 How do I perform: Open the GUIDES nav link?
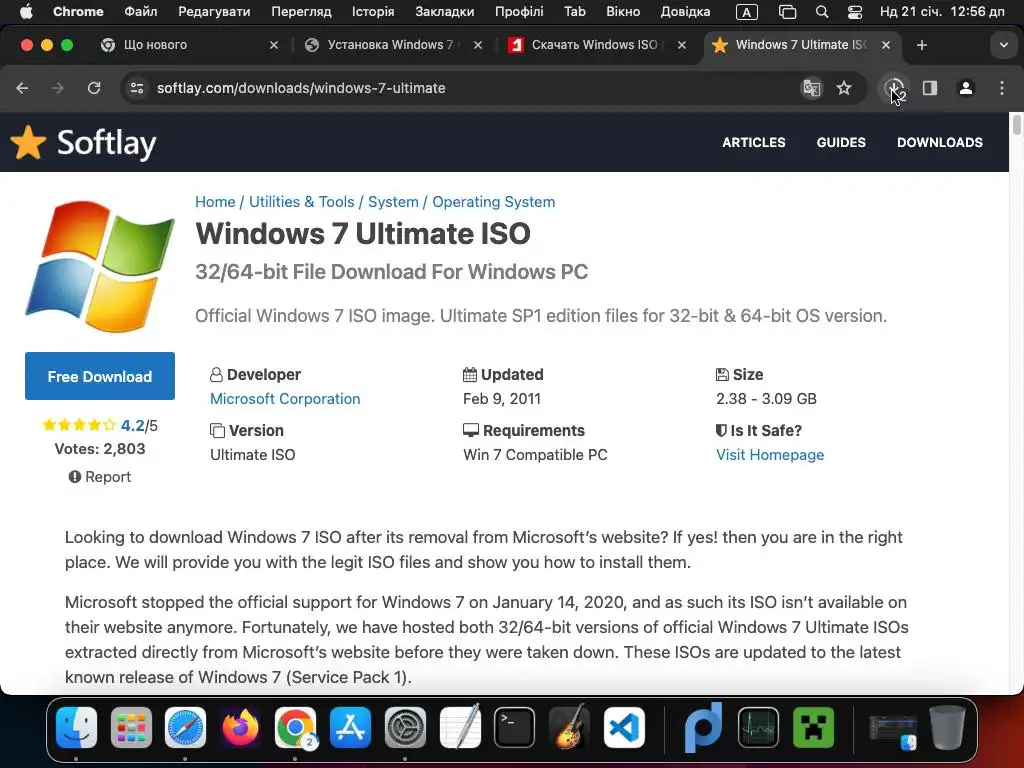(x=841, y=142)
